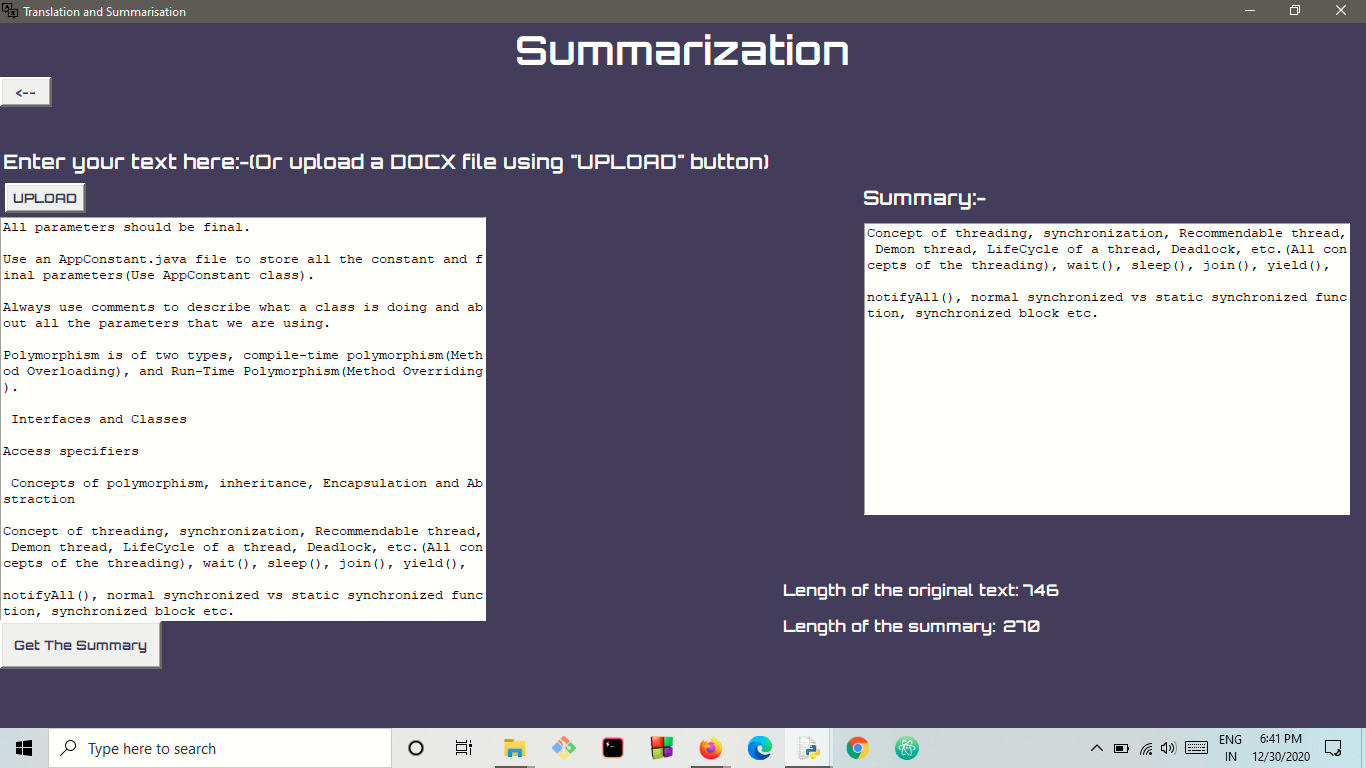1366x768 pixels.
Task: Open the Atom editor from the taskbar
Action: (x=906, y=747)
